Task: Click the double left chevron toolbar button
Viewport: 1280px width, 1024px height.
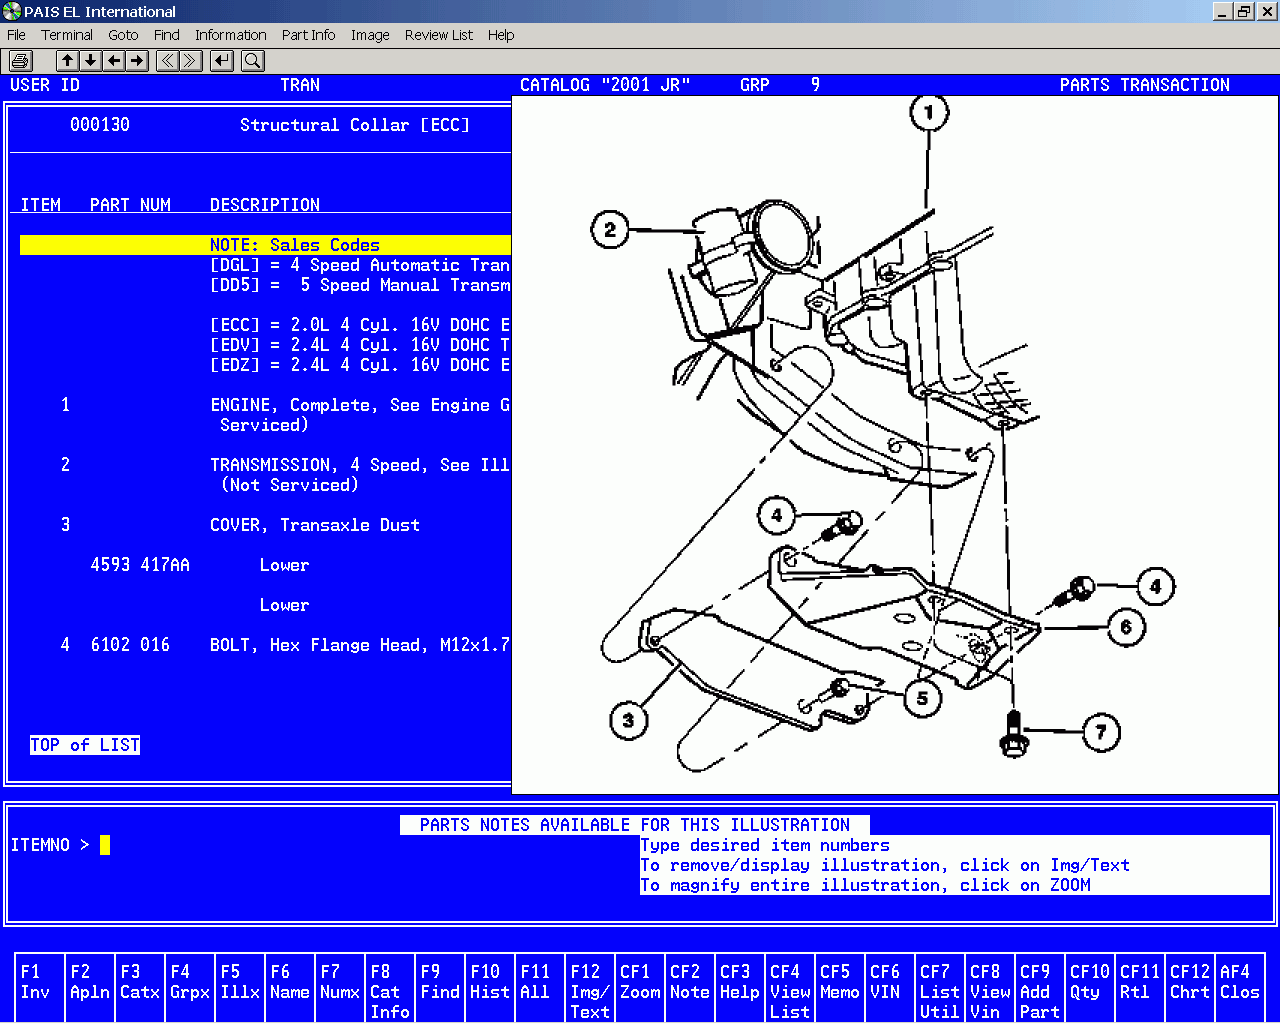Action: click(167, 61)
